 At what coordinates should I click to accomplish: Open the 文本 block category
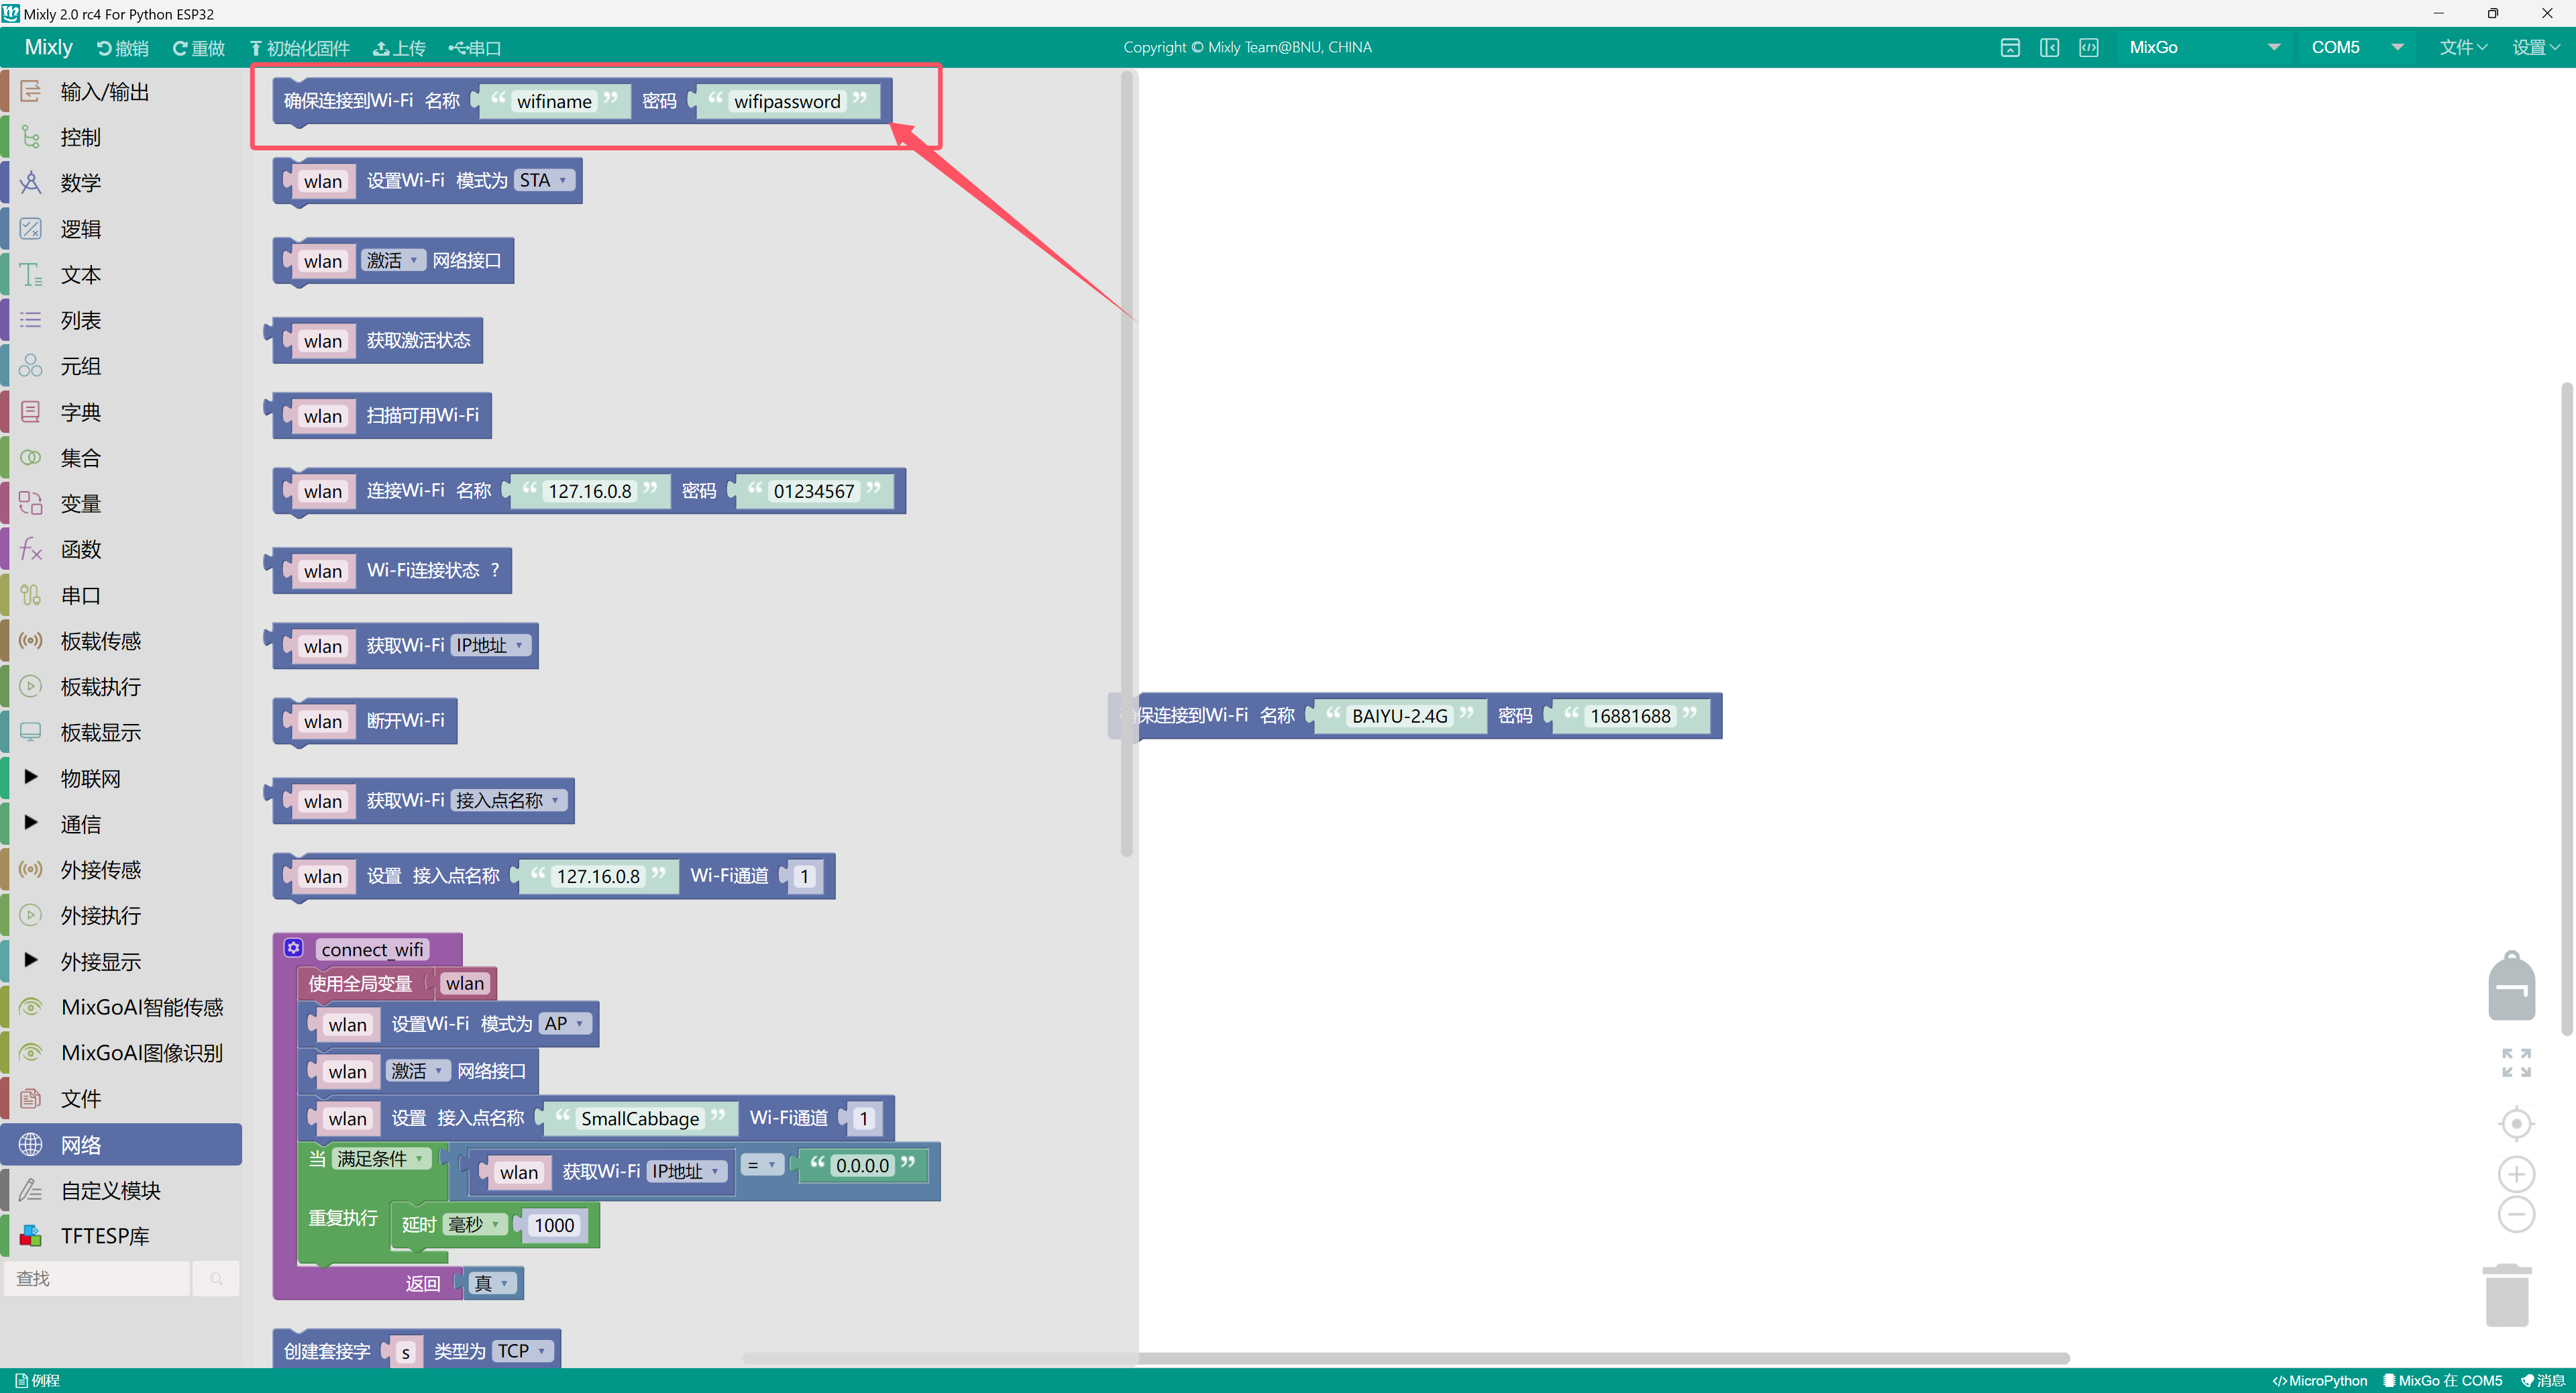(x=121, y=275)
